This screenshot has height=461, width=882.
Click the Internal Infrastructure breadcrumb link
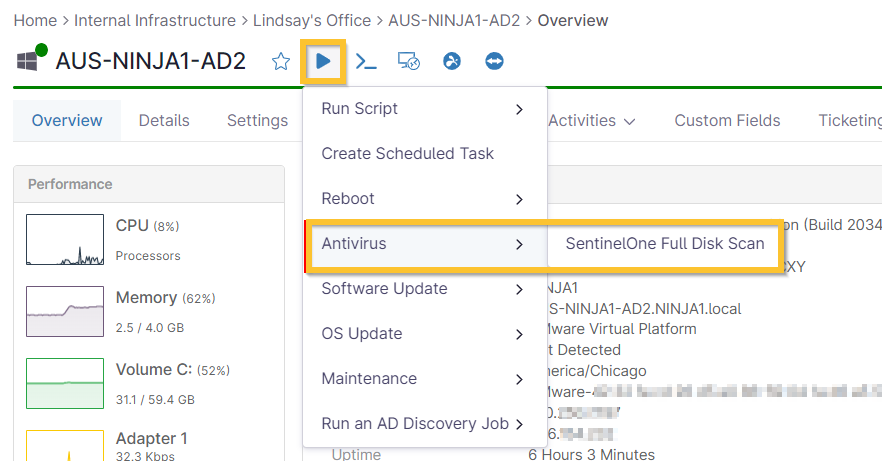coord(155,20)
